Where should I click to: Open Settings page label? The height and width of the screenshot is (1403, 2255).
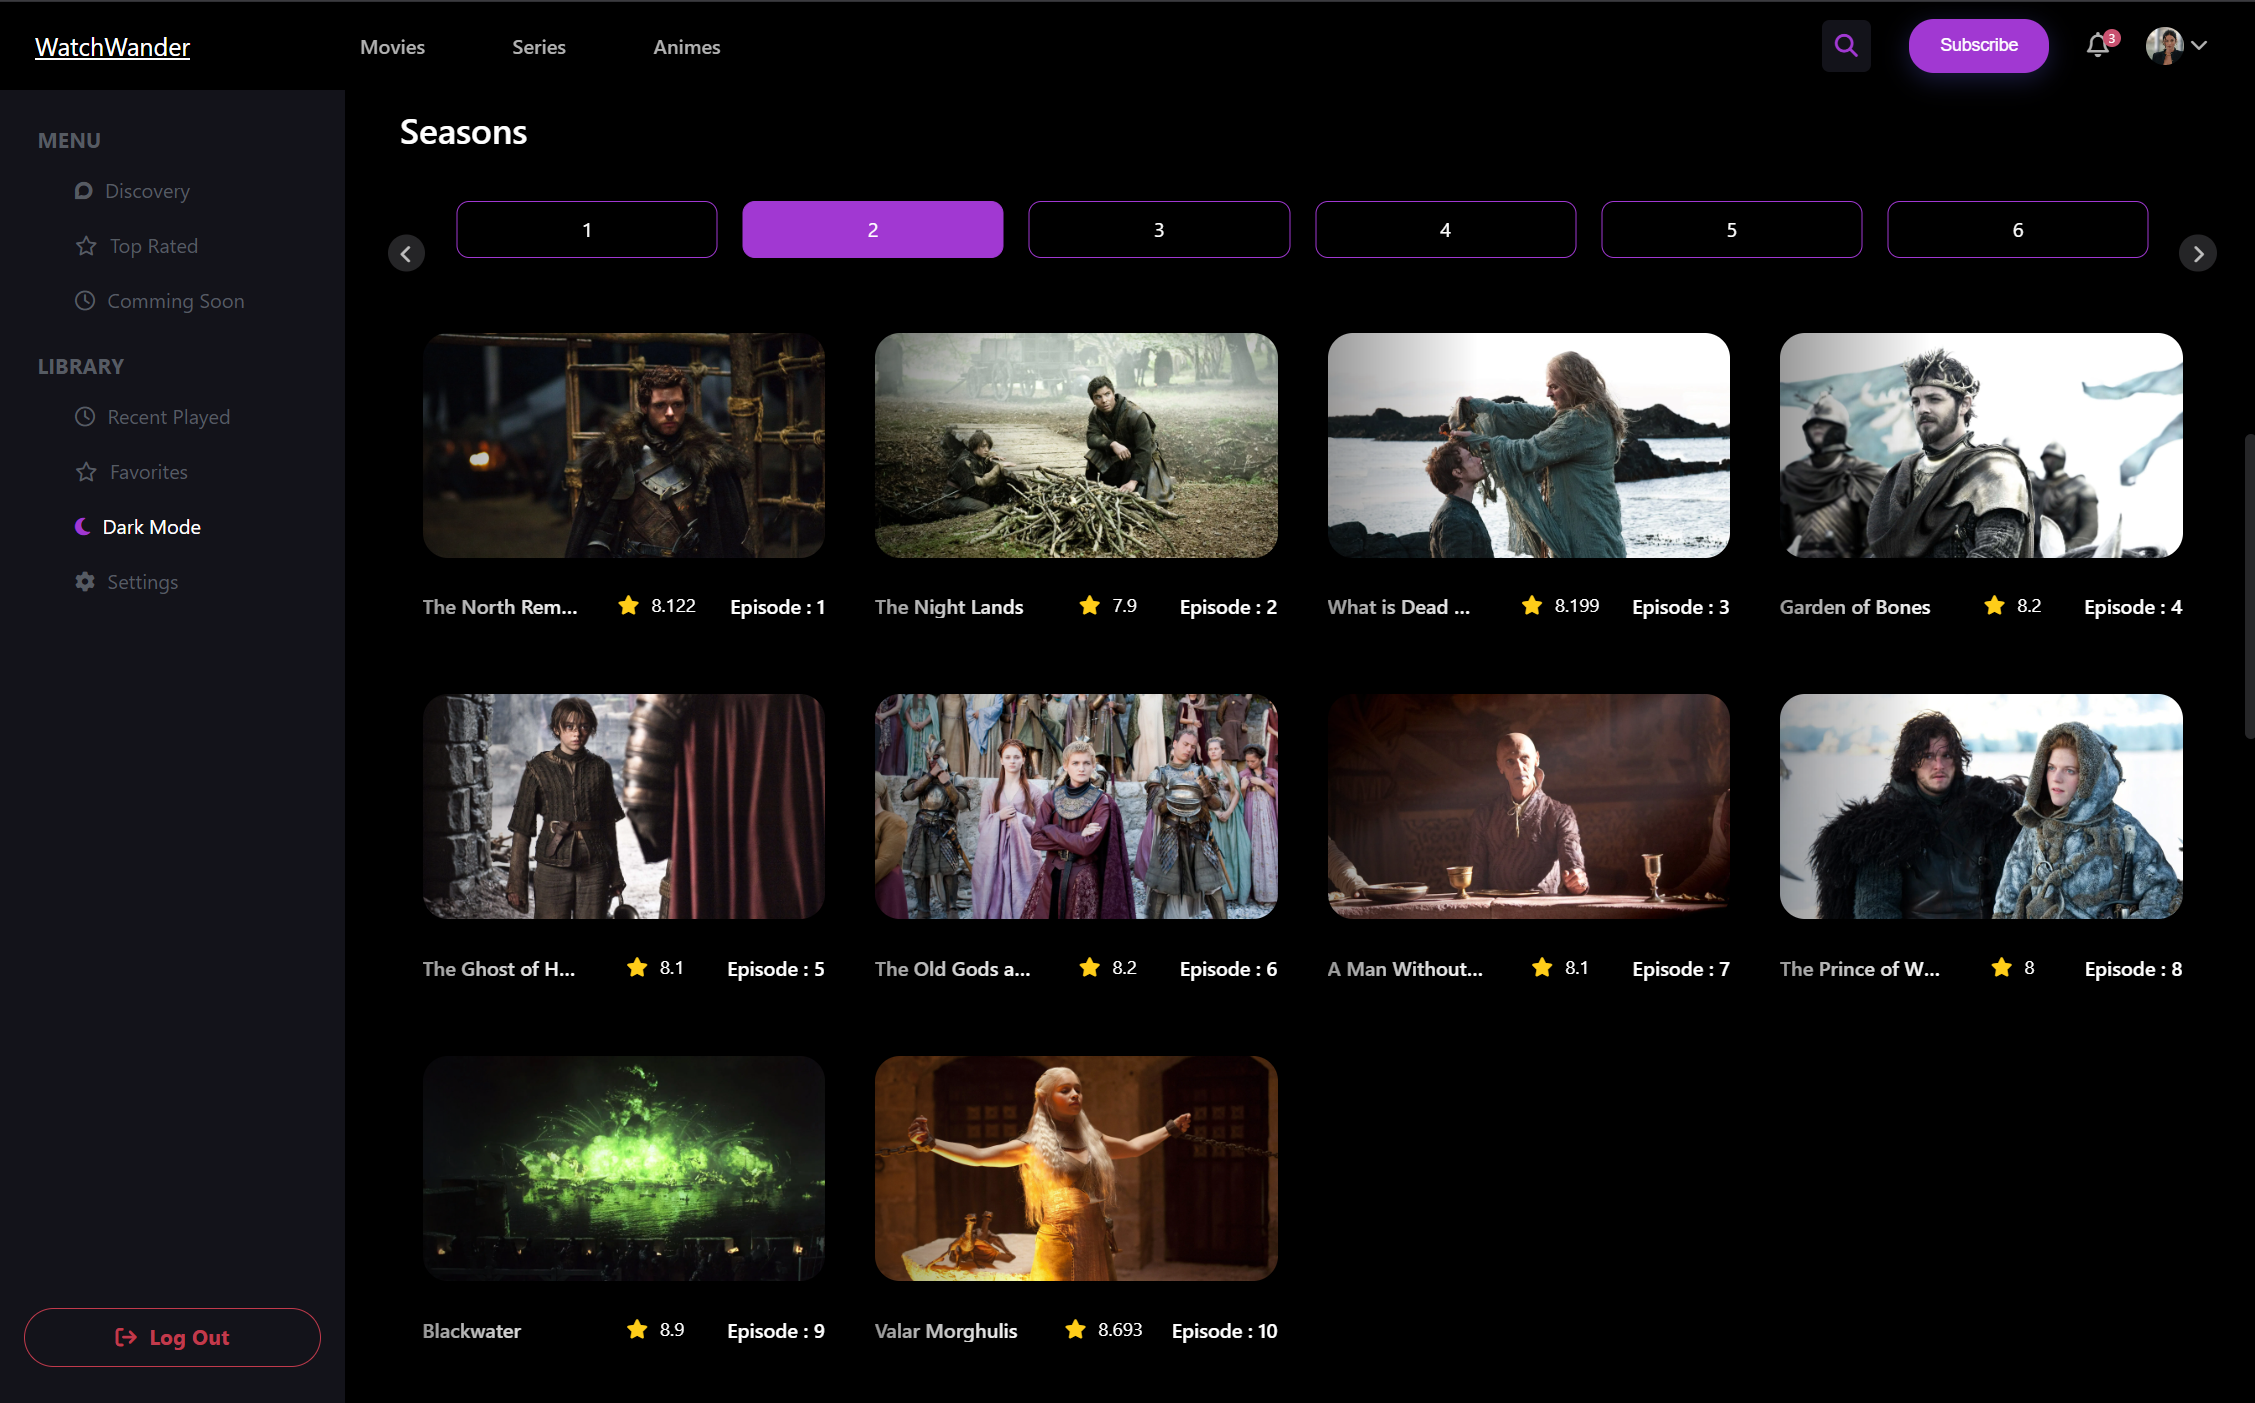point(143,582)
